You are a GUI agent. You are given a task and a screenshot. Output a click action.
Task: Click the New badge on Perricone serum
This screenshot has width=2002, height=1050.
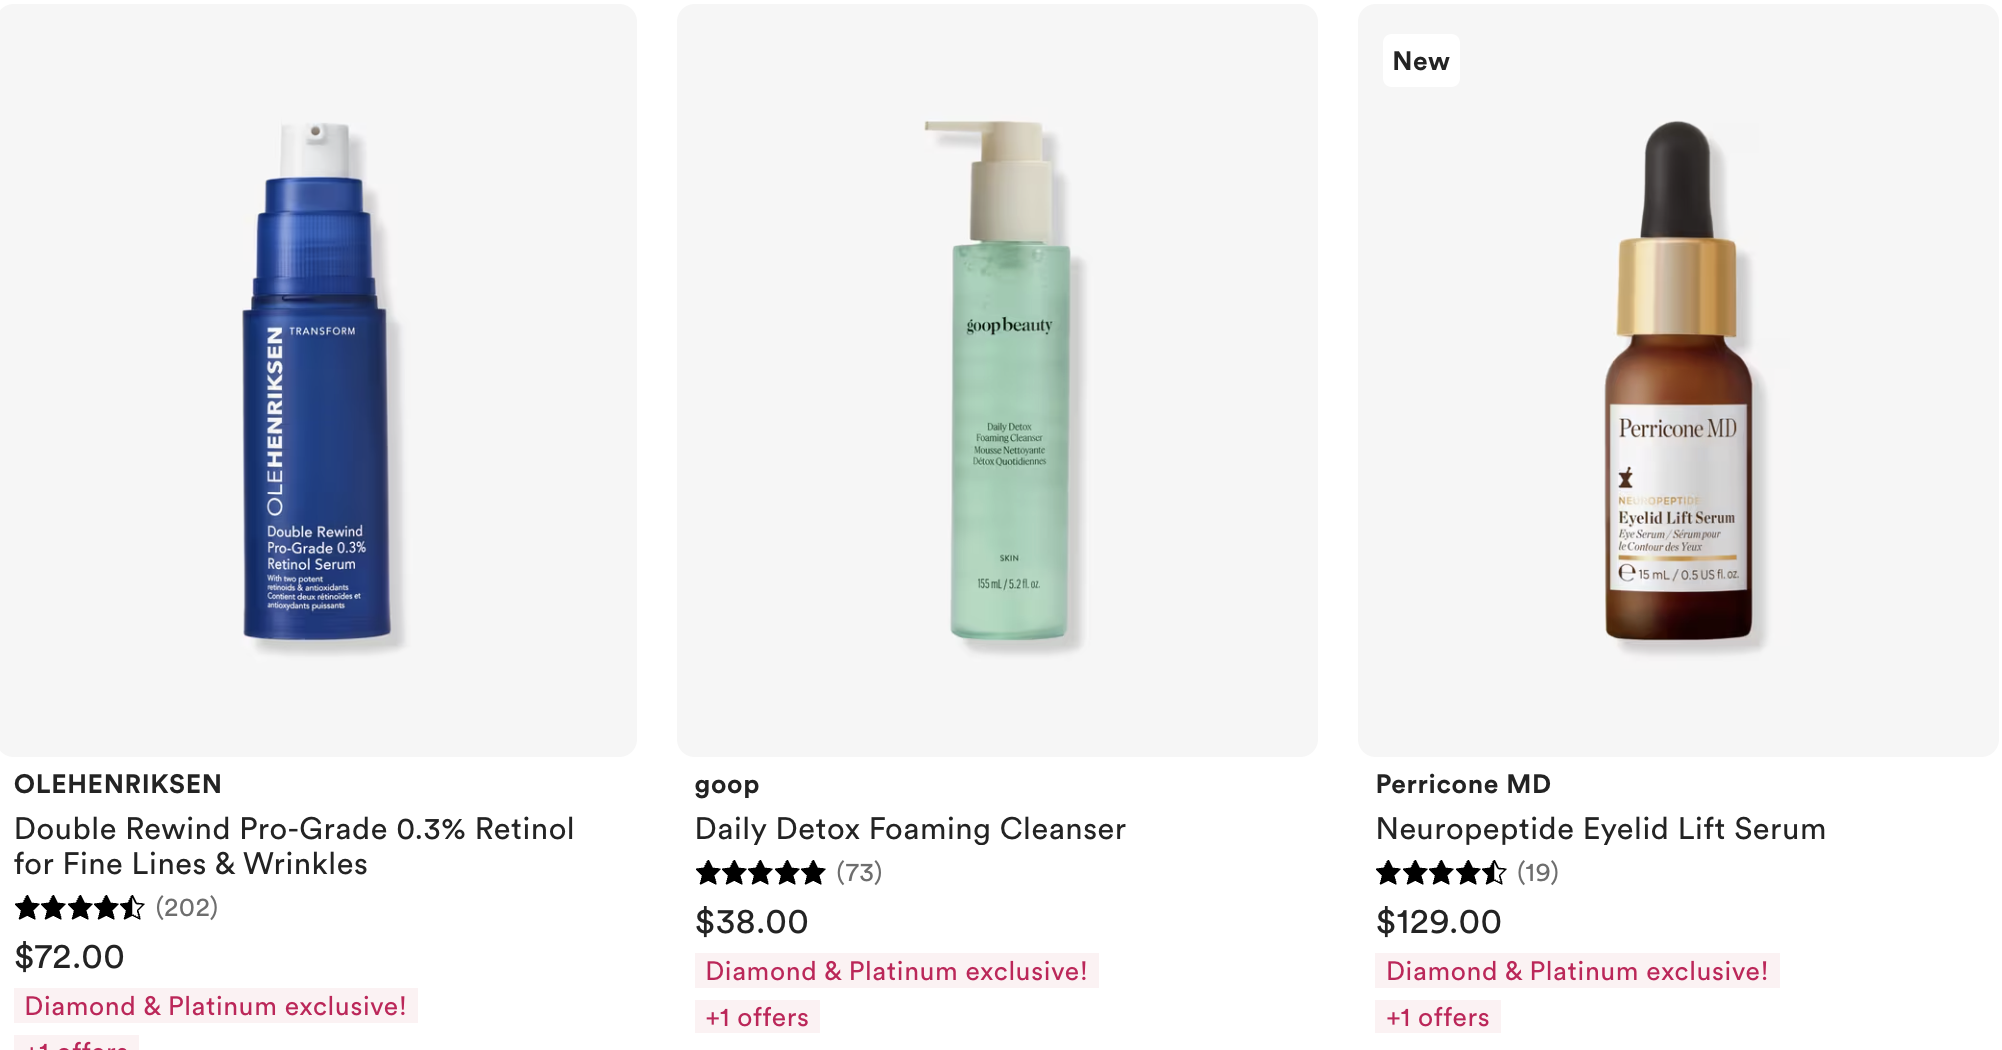coord(1421,61)
